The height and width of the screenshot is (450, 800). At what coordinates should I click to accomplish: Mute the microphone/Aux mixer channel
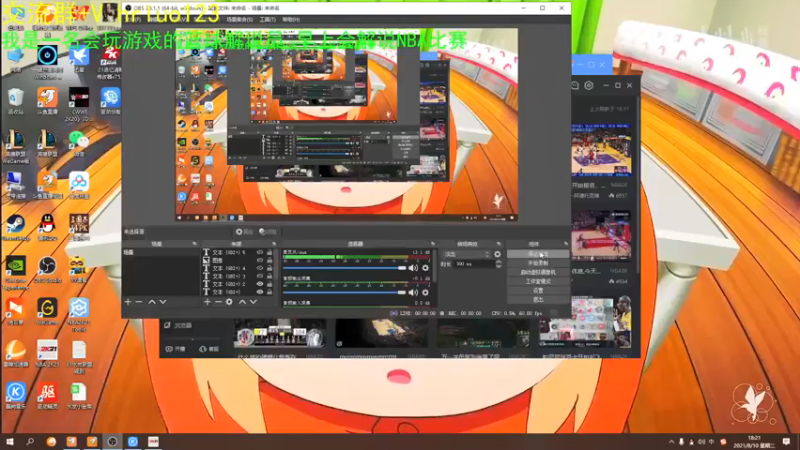pyautogui.click(x=413, y=268)
